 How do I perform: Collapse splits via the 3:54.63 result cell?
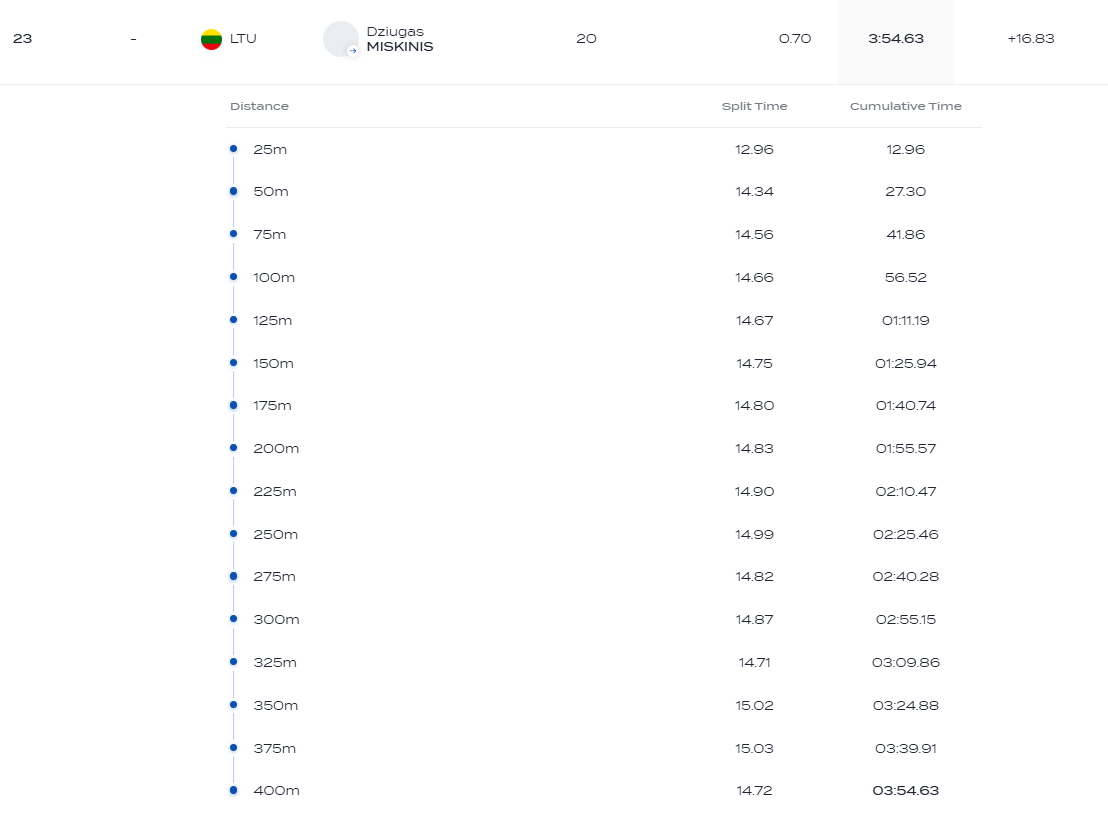(895, 39)
